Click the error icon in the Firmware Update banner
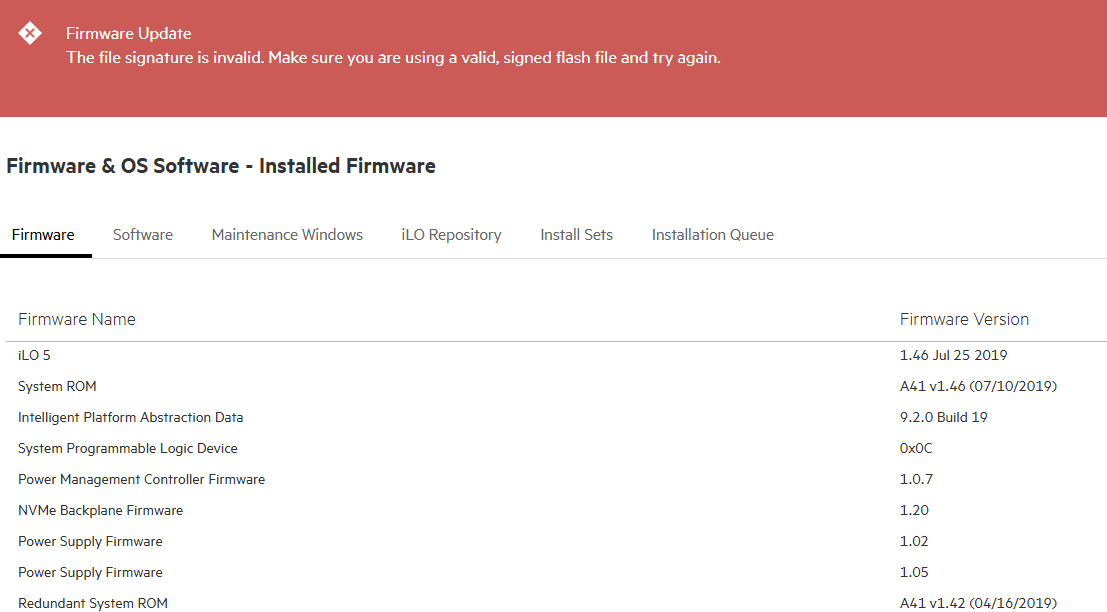 pos(30,33)
